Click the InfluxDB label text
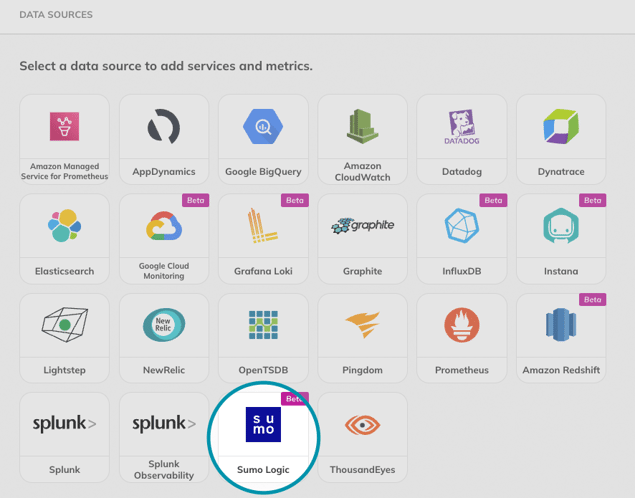635x498 pixels. pos(462,271)
